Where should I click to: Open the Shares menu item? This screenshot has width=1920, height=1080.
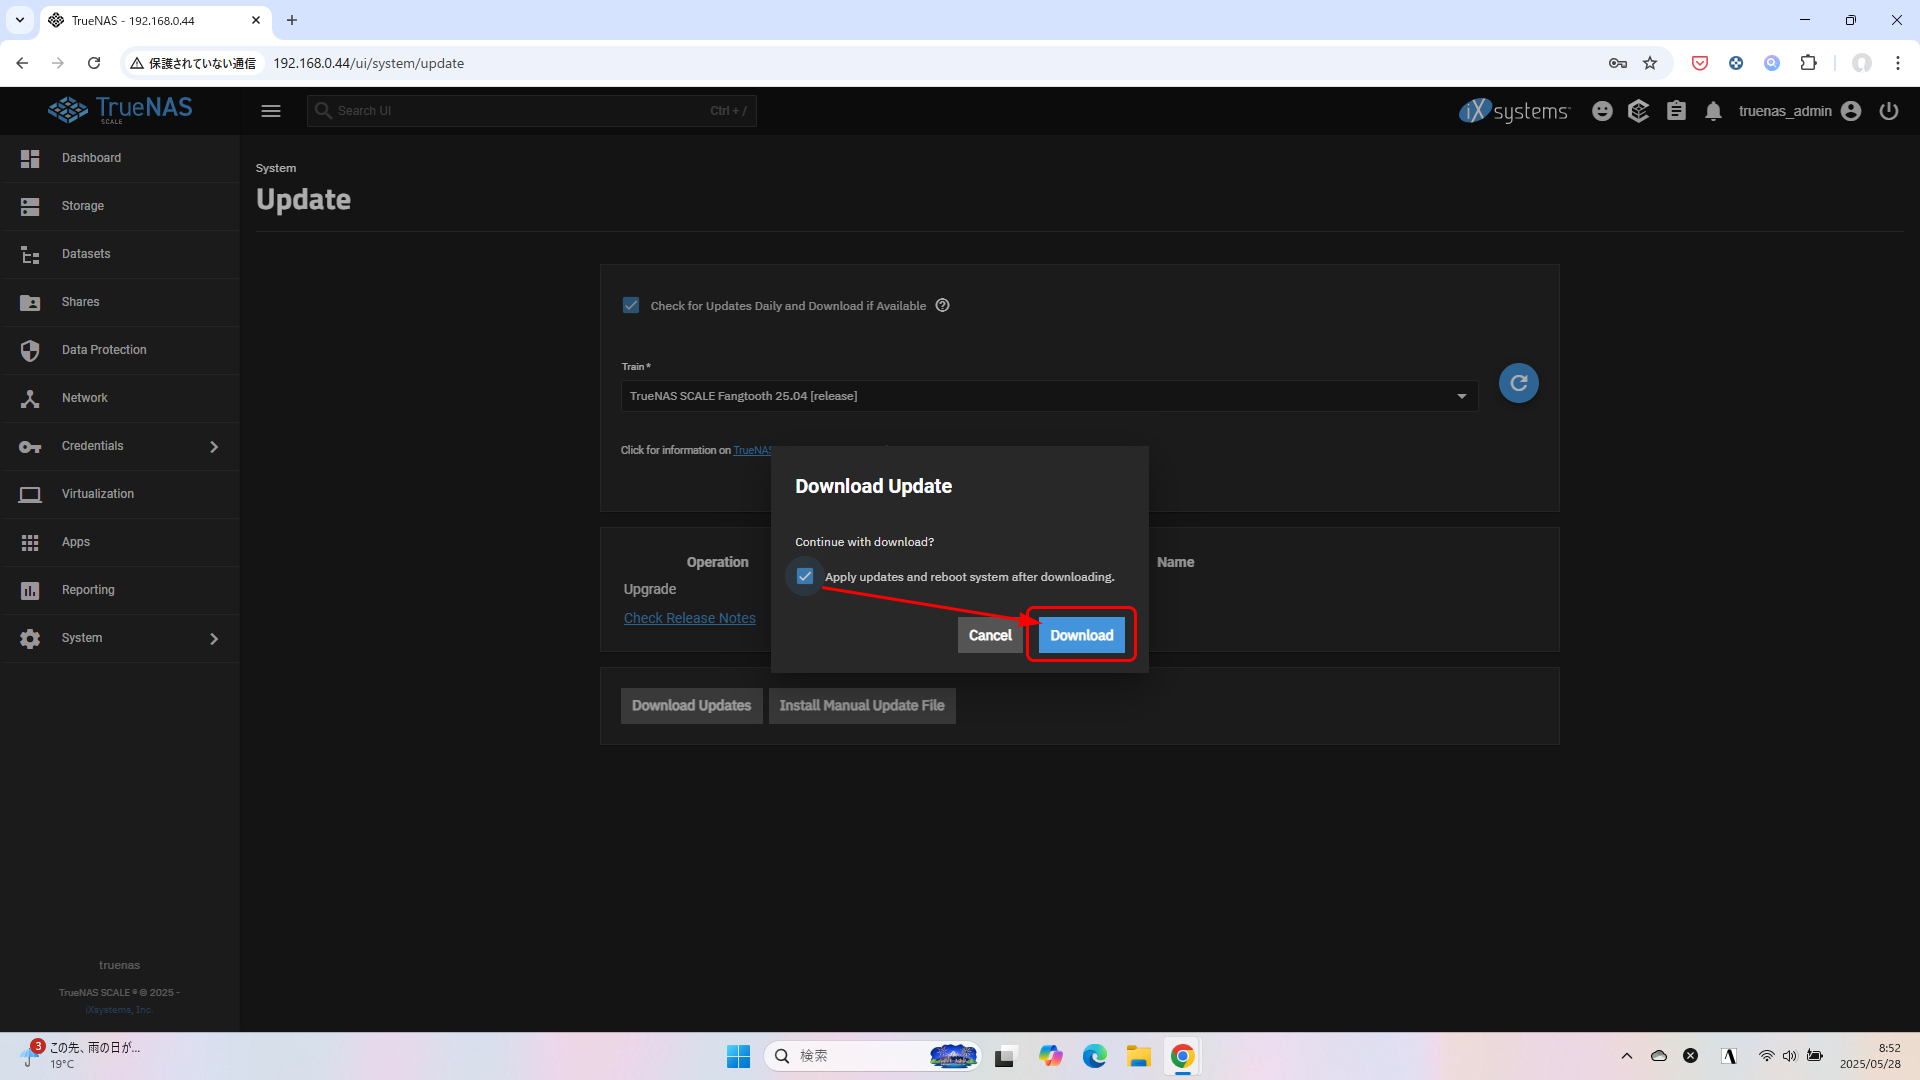120,302
